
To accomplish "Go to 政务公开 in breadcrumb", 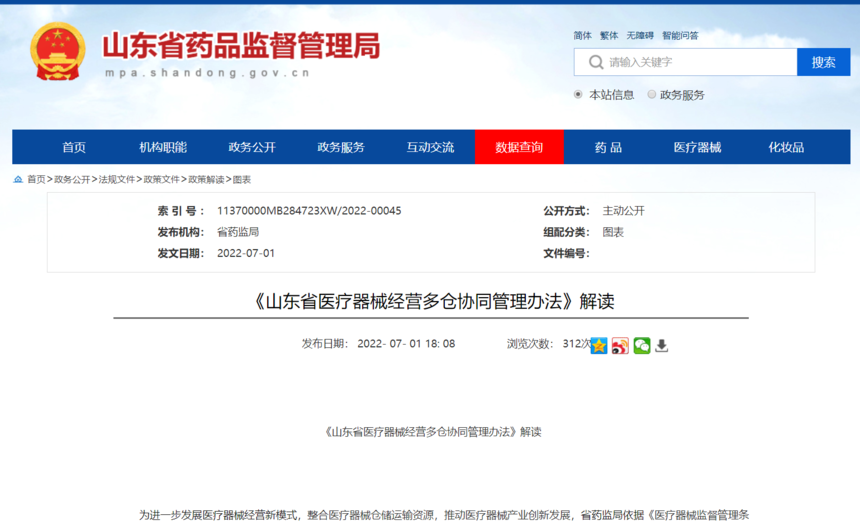I will 72,179.
